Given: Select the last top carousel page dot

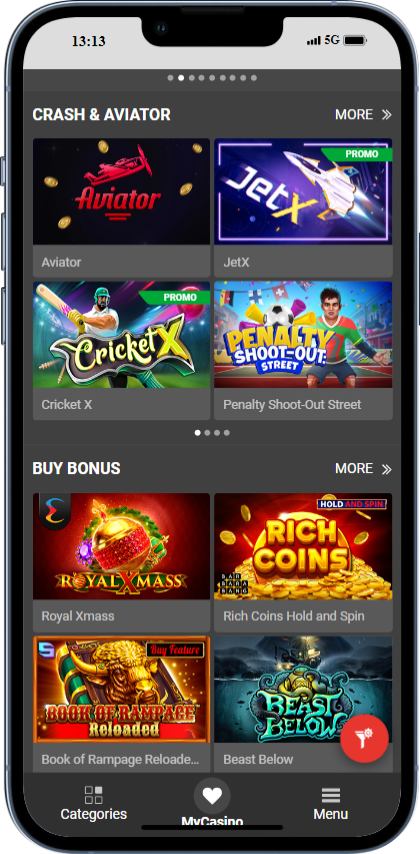Looking at the screenshot, I should point(254,78).
